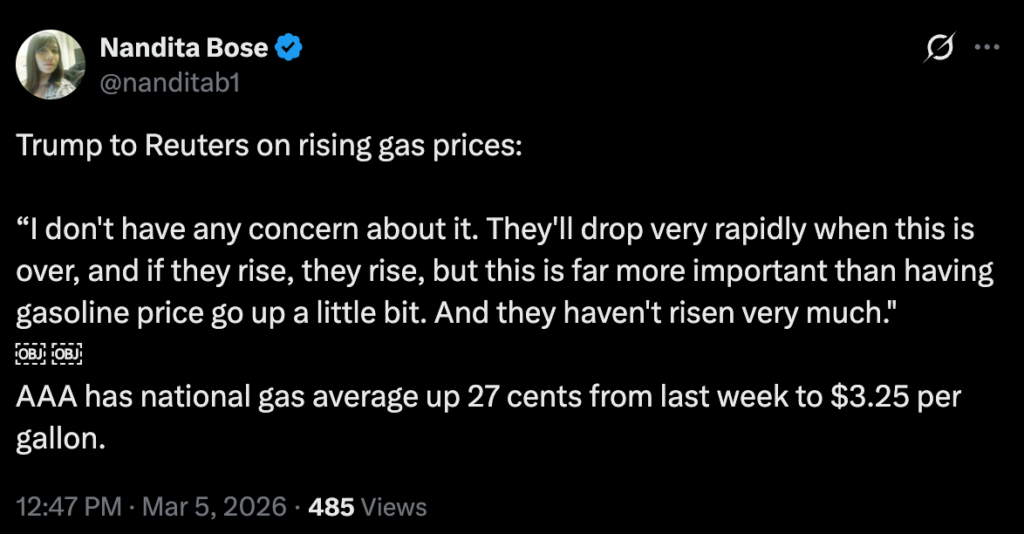This screenshot has width=1024, height=534.
Task: Click the 485 view count number
Action: (x=332, y=507)
